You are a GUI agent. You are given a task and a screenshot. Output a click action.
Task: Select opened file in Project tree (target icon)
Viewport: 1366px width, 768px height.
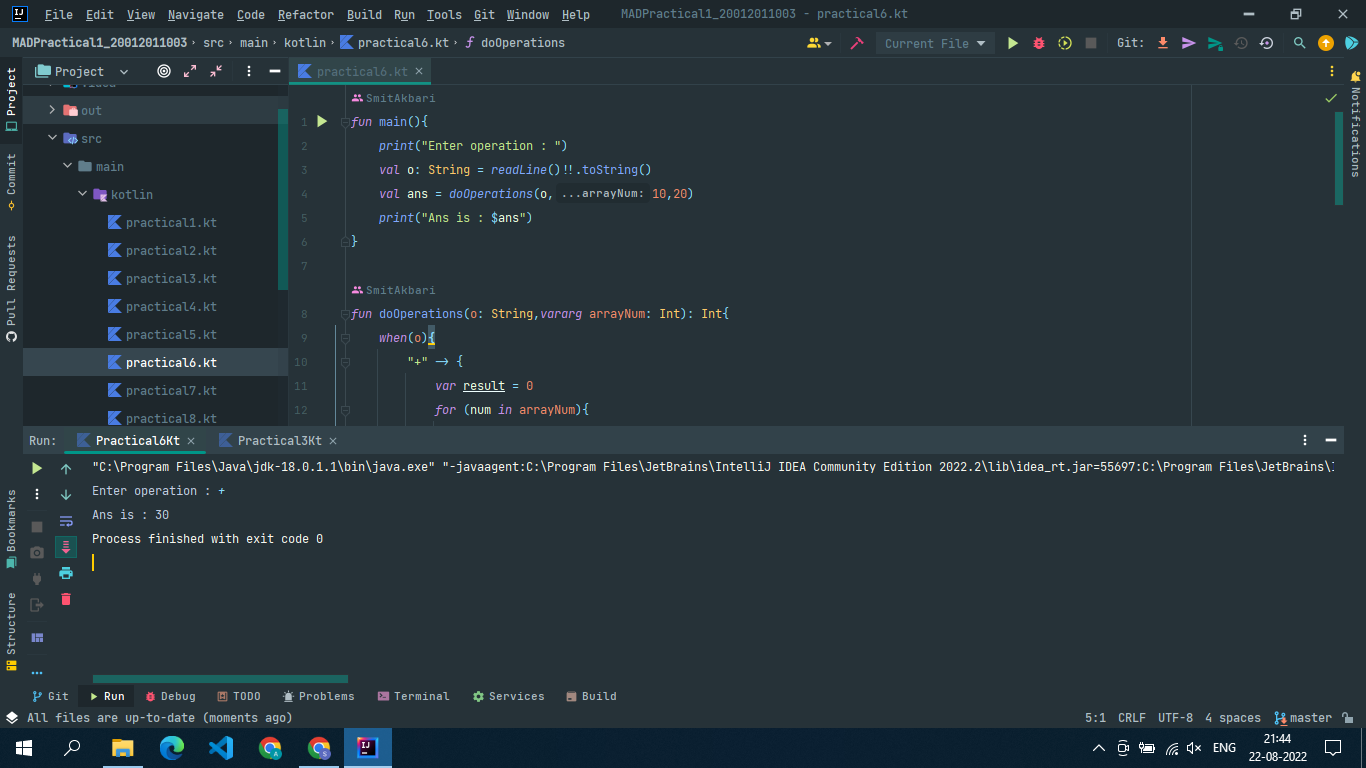pos(164,71)
